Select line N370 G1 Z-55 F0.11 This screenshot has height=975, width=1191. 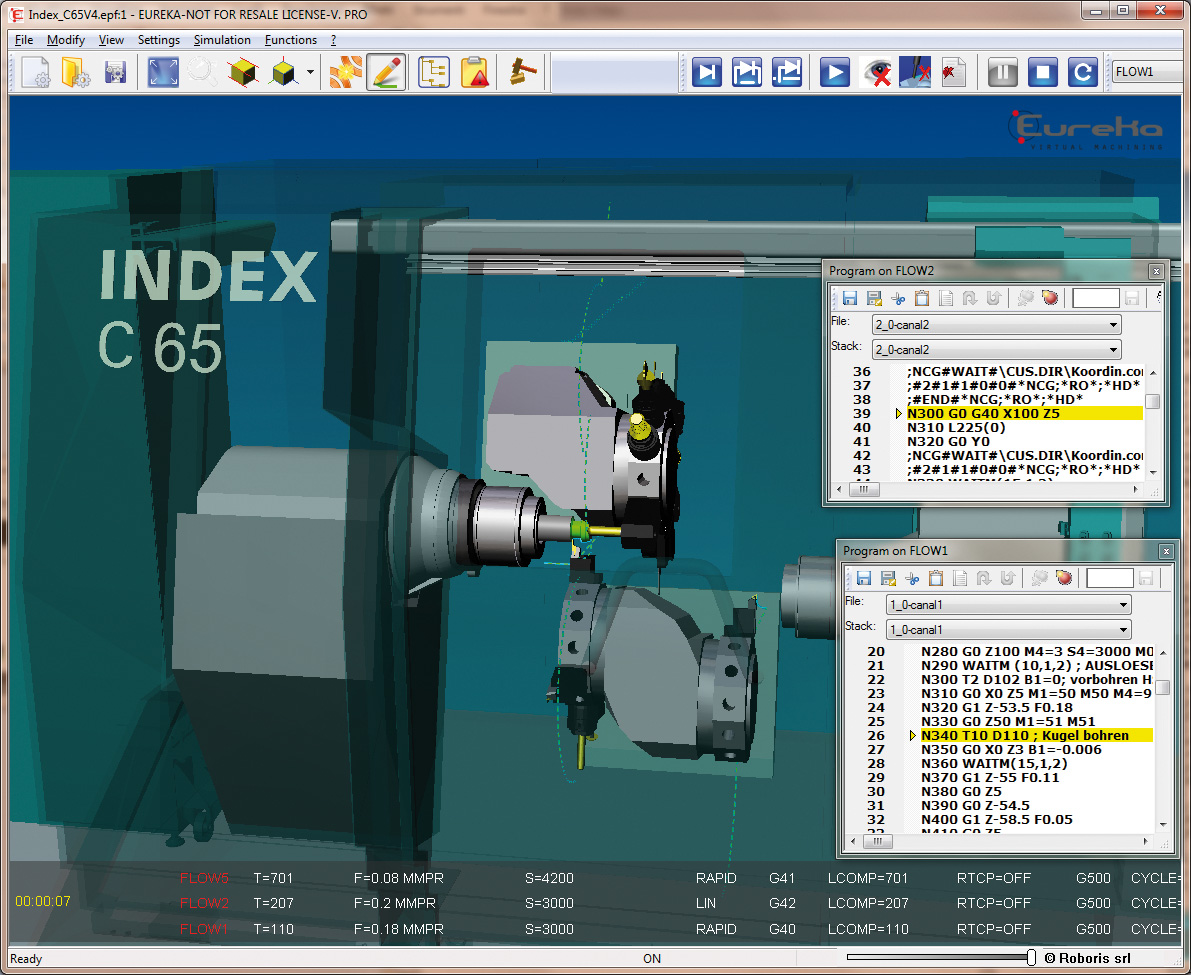[990, 777]
